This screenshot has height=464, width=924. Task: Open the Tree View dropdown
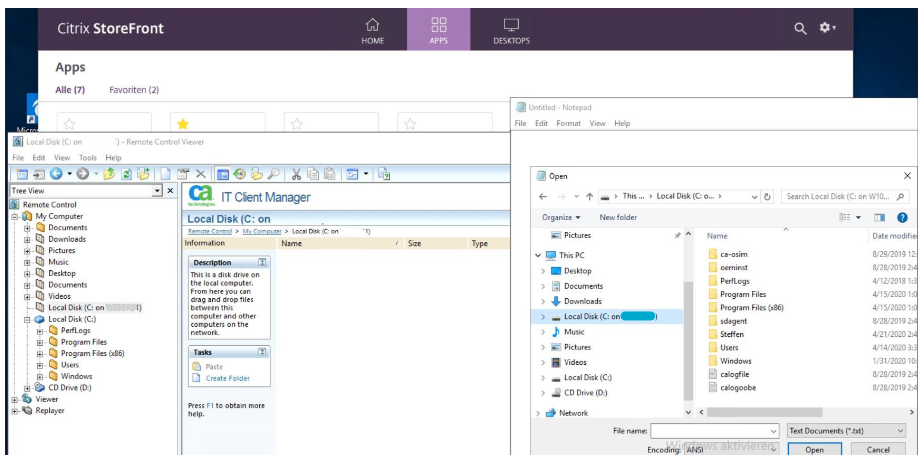156,190
